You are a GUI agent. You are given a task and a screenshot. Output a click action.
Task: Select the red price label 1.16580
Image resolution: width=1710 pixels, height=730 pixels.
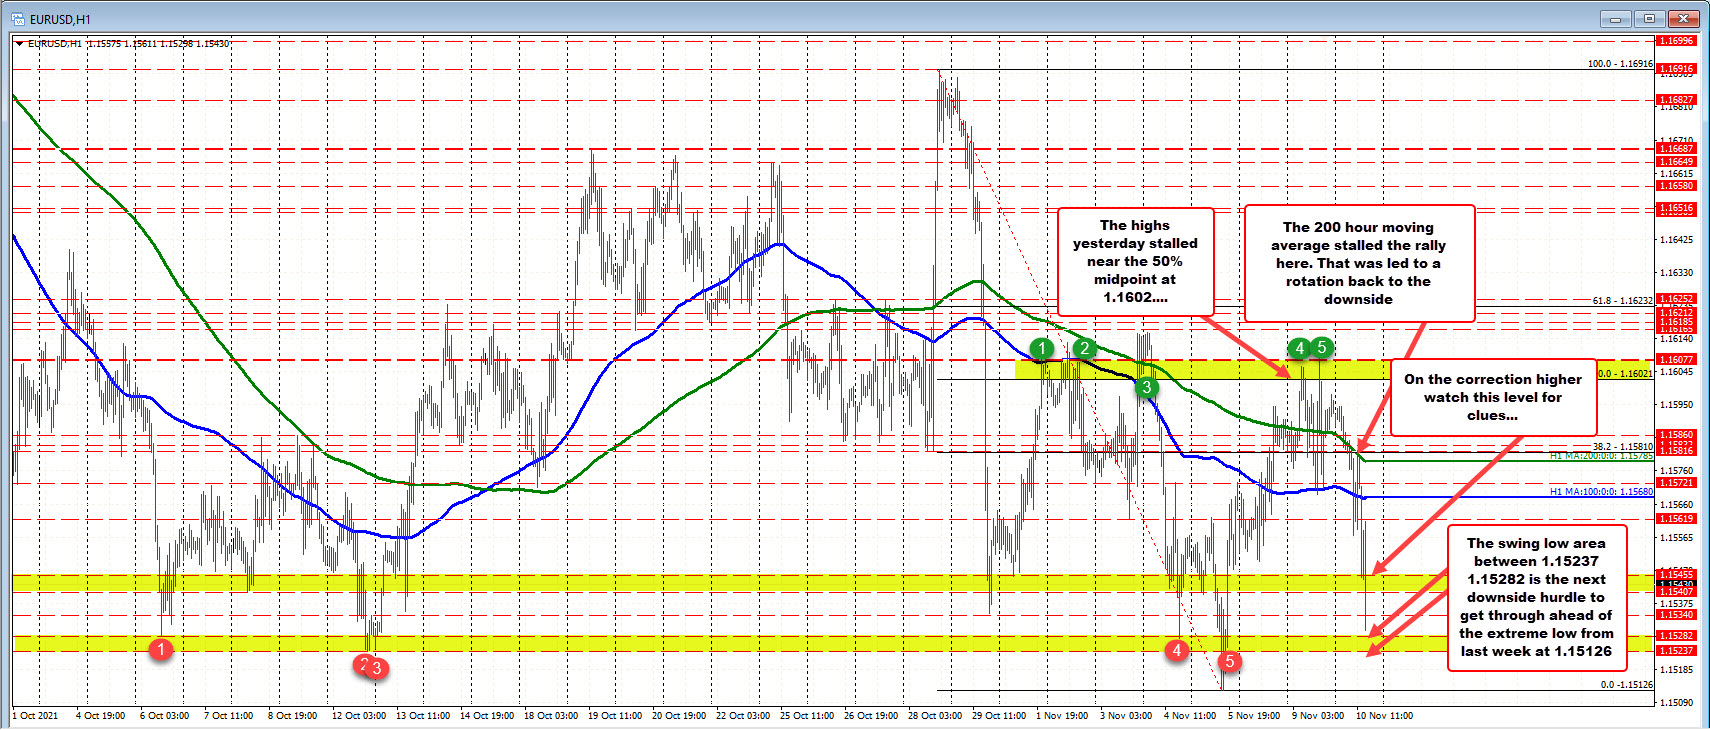1676,186
